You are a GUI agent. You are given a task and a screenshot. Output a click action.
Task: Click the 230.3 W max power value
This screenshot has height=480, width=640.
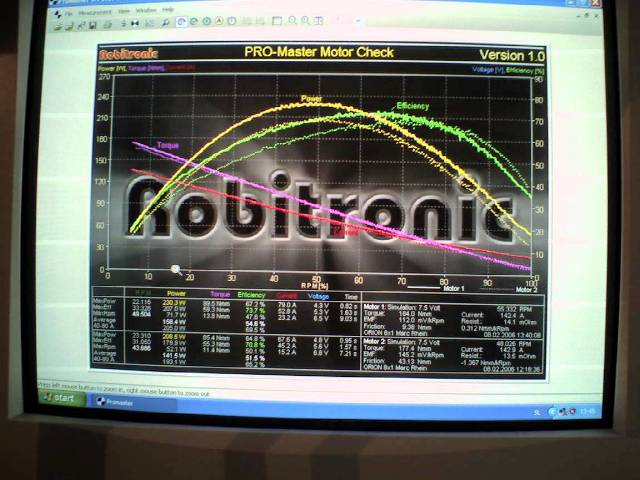174,303
